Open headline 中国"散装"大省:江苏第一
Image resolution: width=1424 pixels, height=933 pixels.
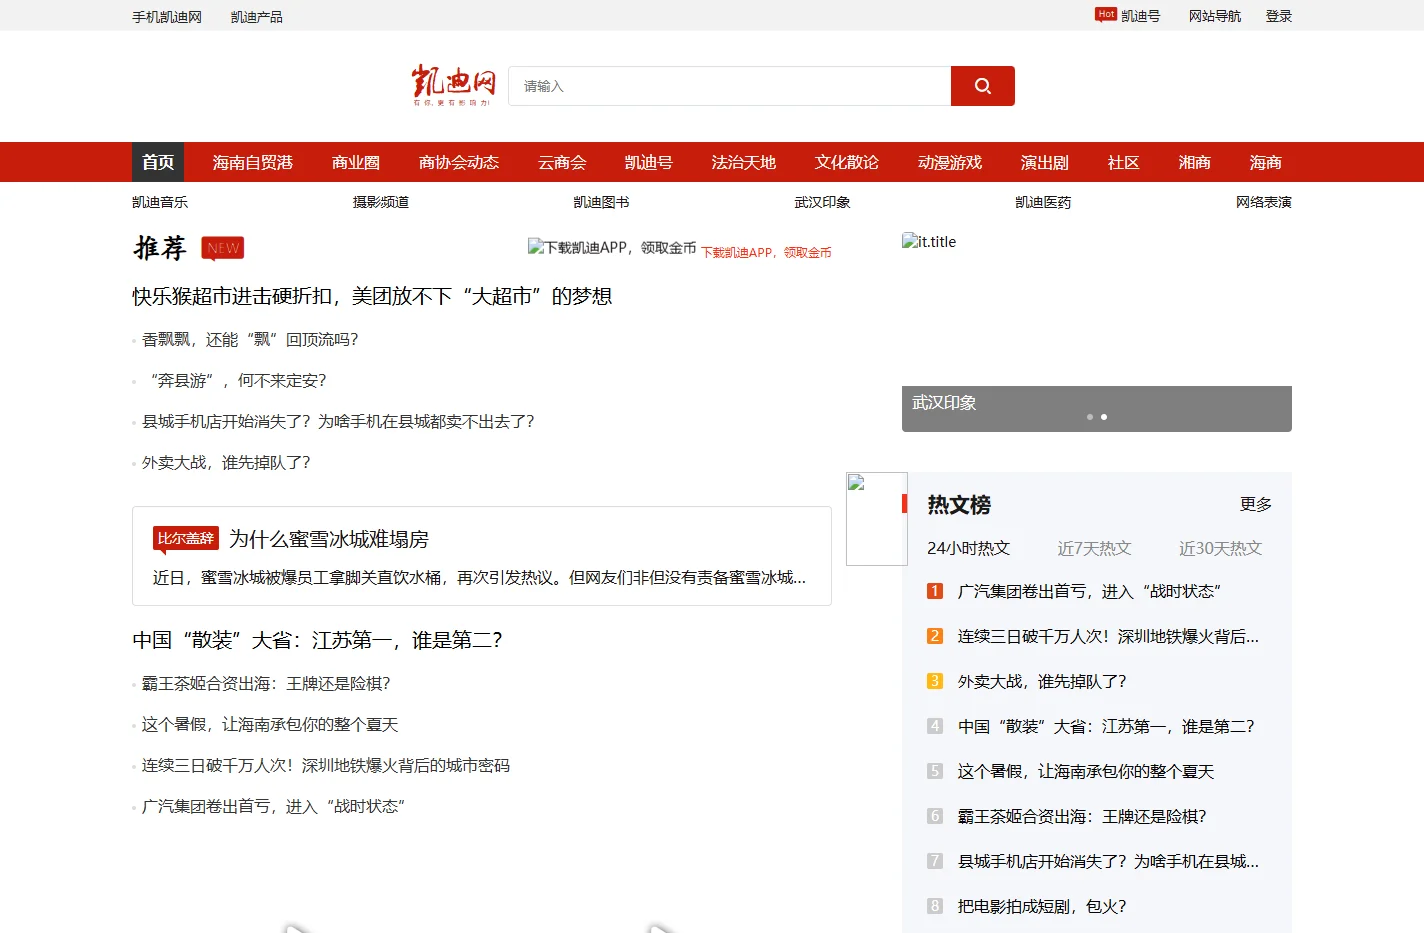(x=318, y=640)
